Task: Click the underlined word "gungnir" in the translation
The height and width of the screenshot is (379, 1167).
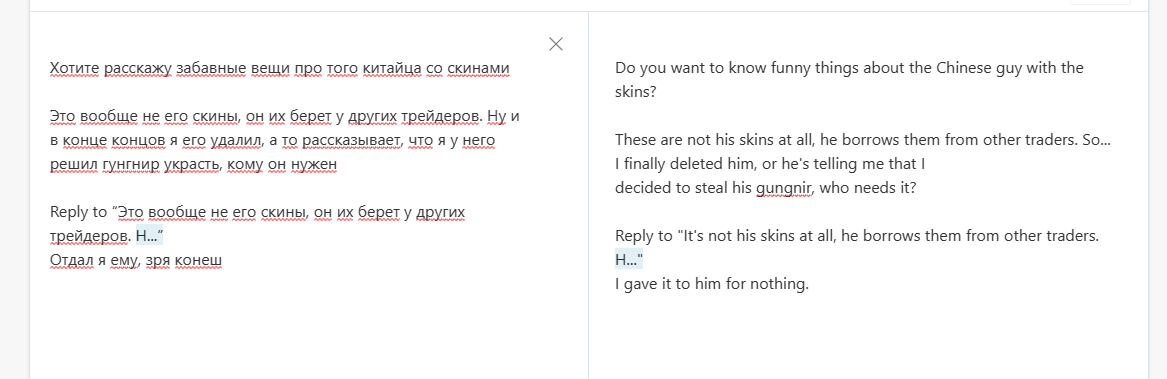Action: point(784,188)
